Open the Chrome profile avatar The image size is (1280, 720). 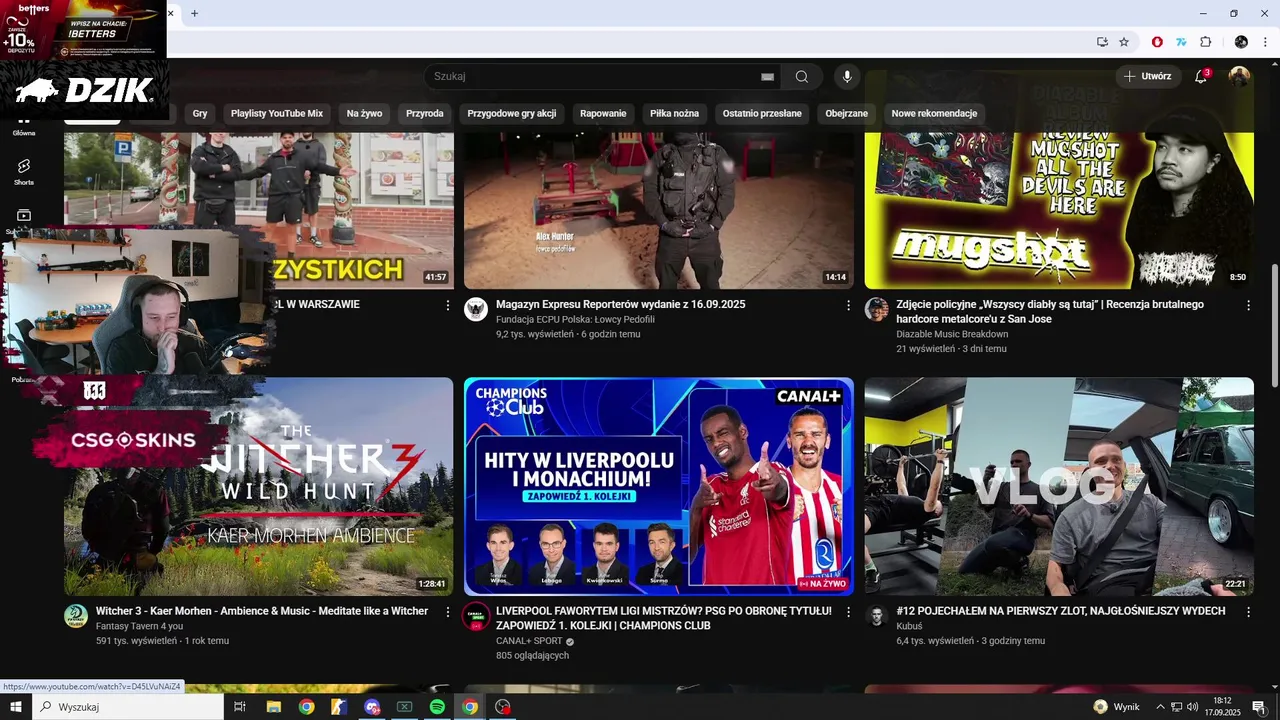click(1241, 42)
